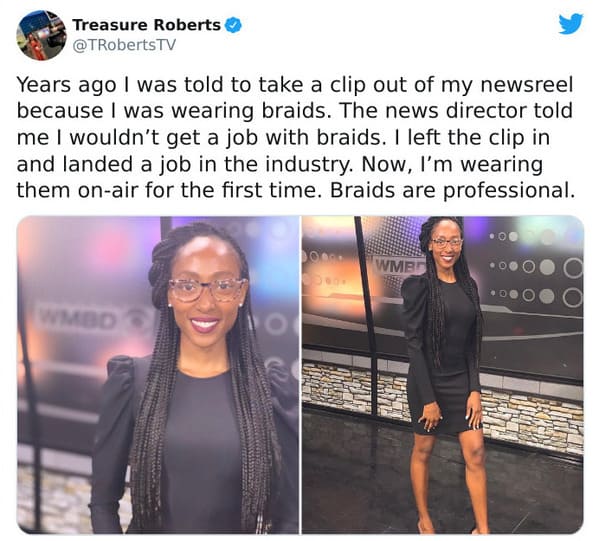The height and width of the screenshot is (541, 599).
Task: Click the @TRobertsTV handle
Action: [124, 45]
